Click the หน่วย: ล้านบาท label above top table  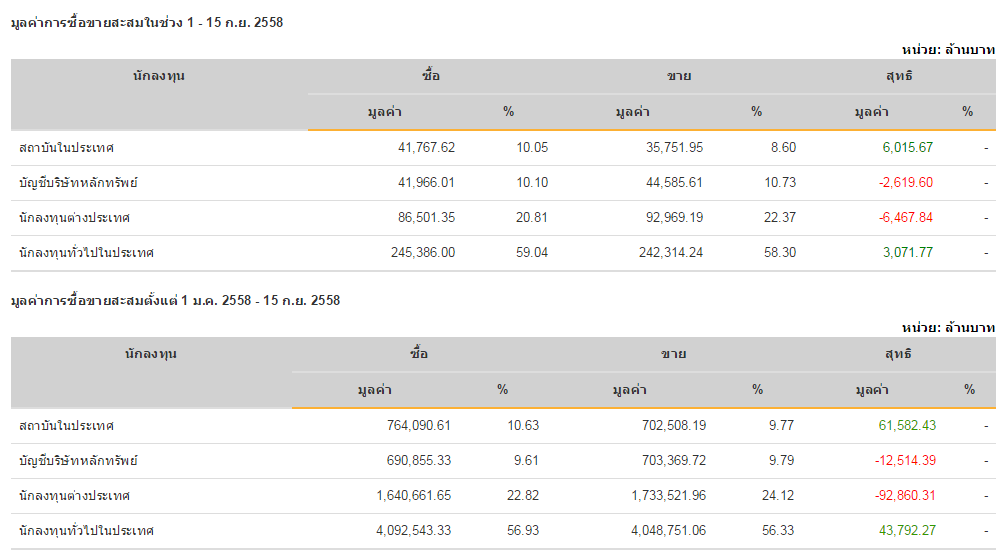point(946,49)
